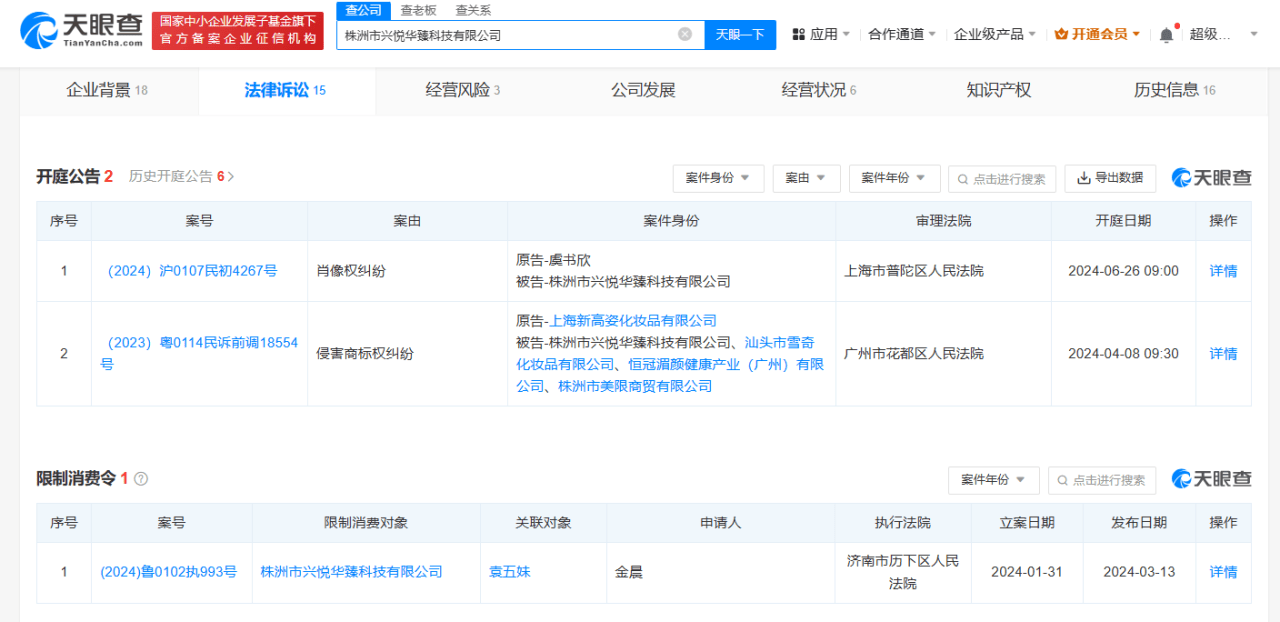Screen dimensions: 1280x622
Task: Open the notification bell
Action: click(x=1165, y=33)
